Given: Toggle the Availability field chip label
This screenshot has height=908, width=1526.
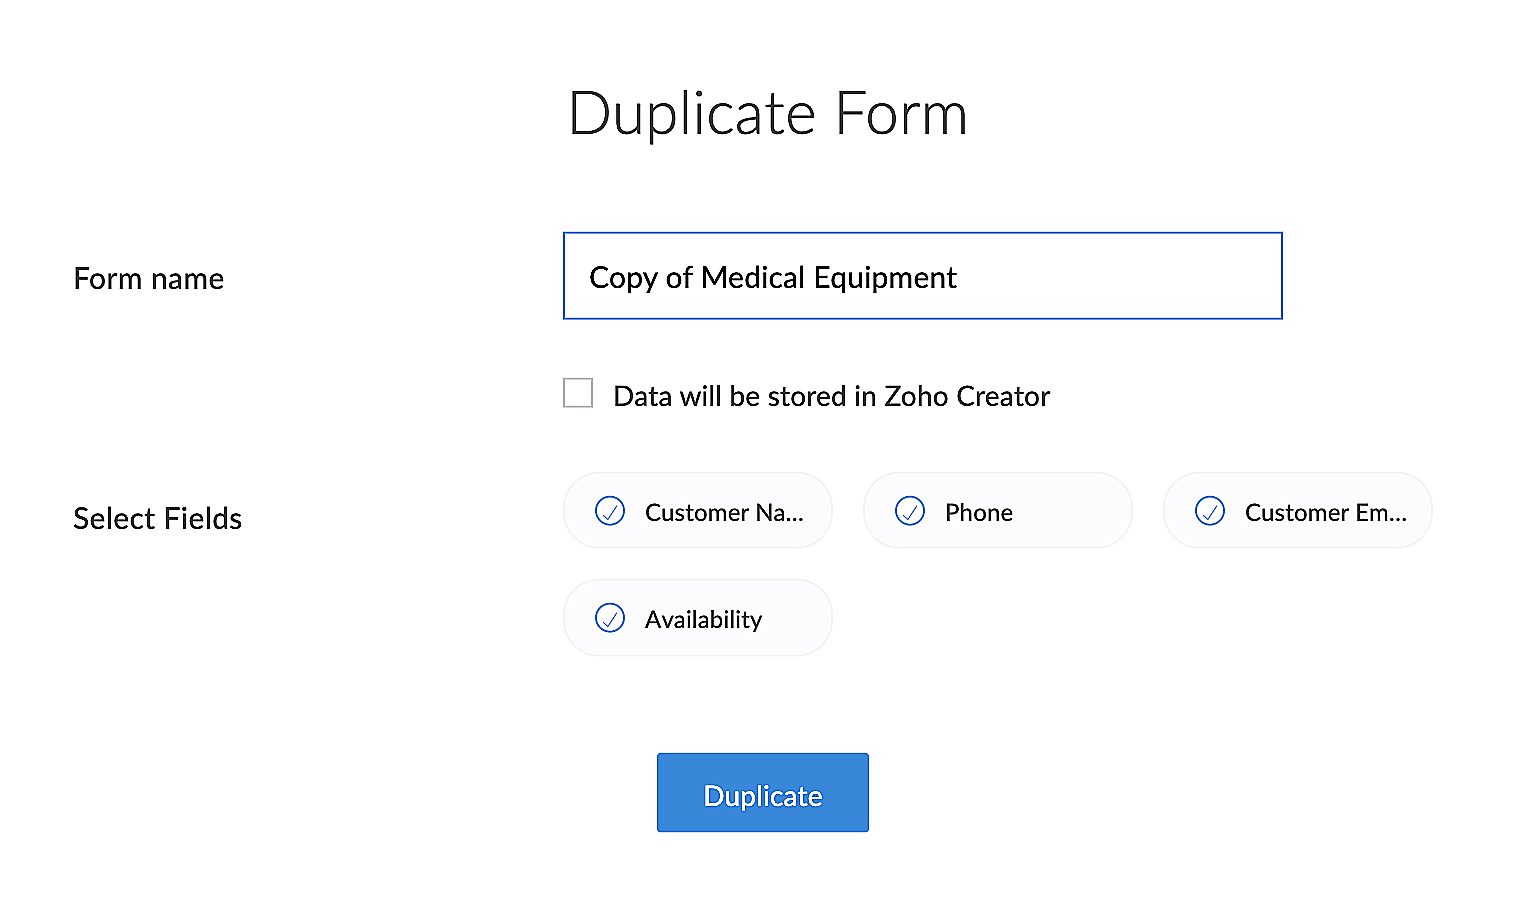Looking at the screenshot, I should point(703,620).
